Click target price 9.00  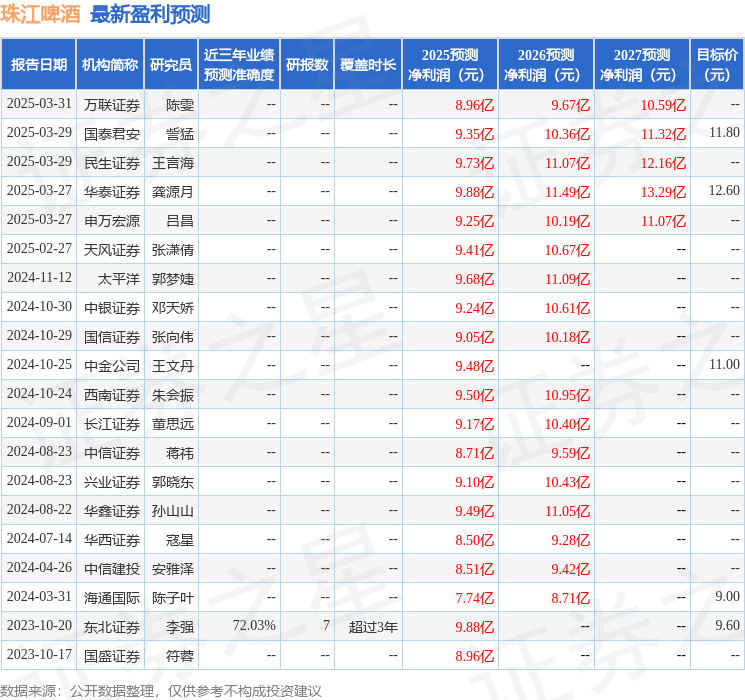click(x=727, y=596)
